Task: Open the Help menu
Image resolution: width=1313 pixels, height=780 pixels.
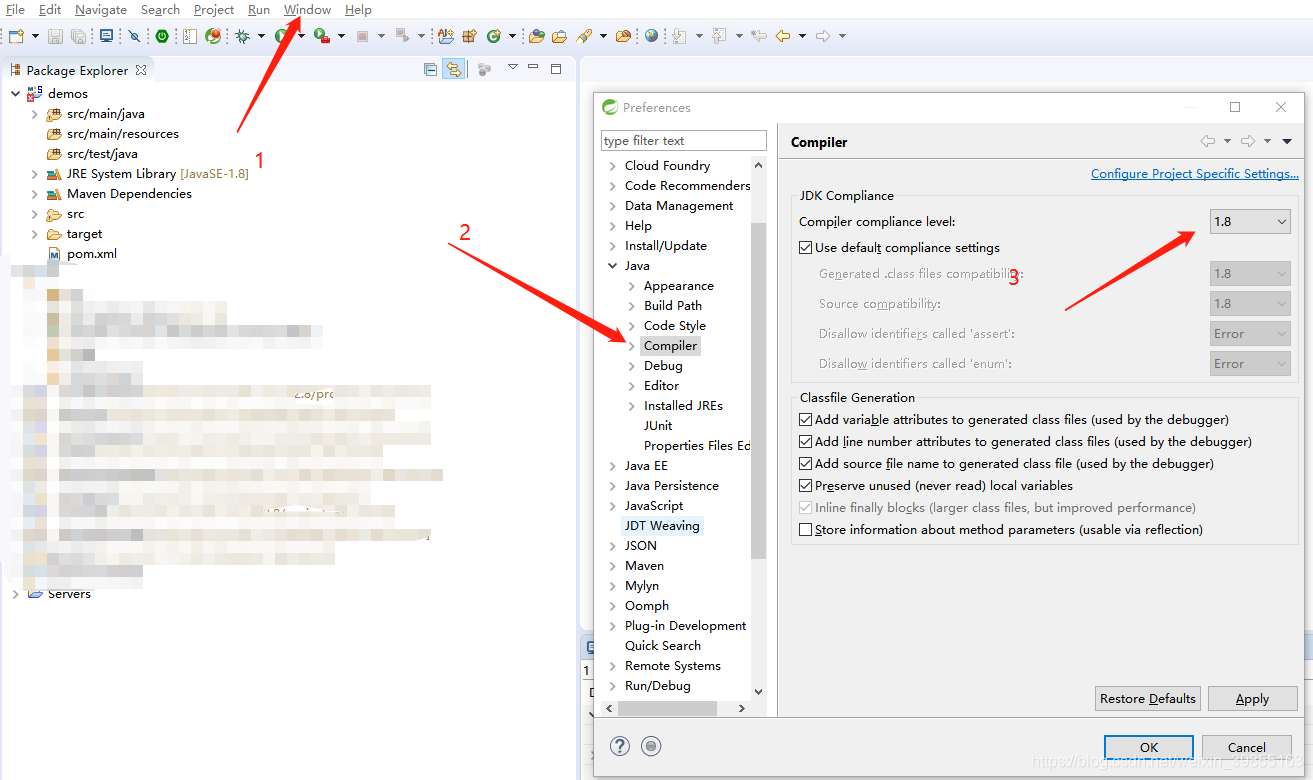Action: pyautogui.click(x=358, y=9)
